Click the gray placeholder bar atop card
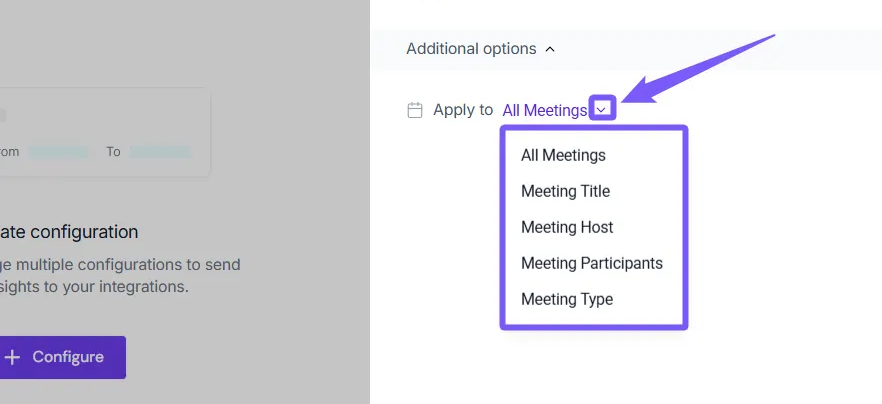This screenshot has height=404, width=882. pyautogui.click(x=3, y=115)
